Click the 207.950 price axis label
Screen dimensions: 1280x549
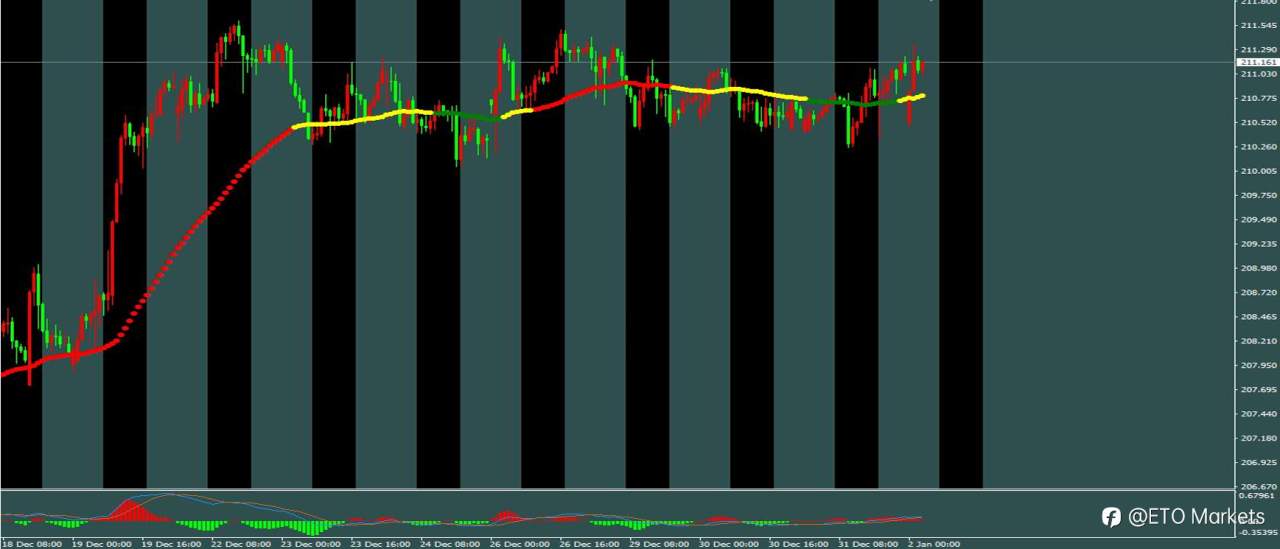pyautogui.click(x=1259, y=366)
